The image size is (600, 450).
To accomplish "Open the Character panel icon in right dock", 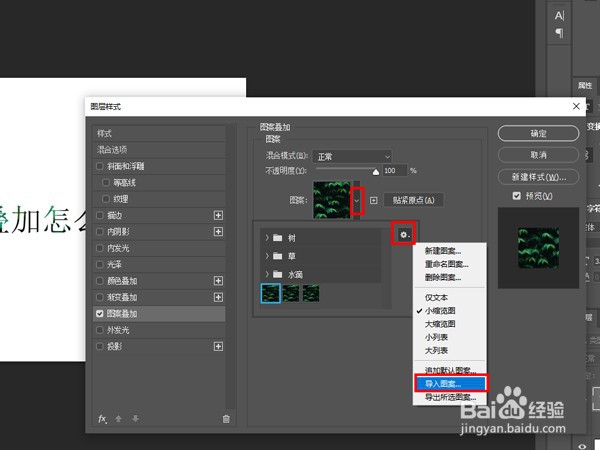I will [559, 16].
